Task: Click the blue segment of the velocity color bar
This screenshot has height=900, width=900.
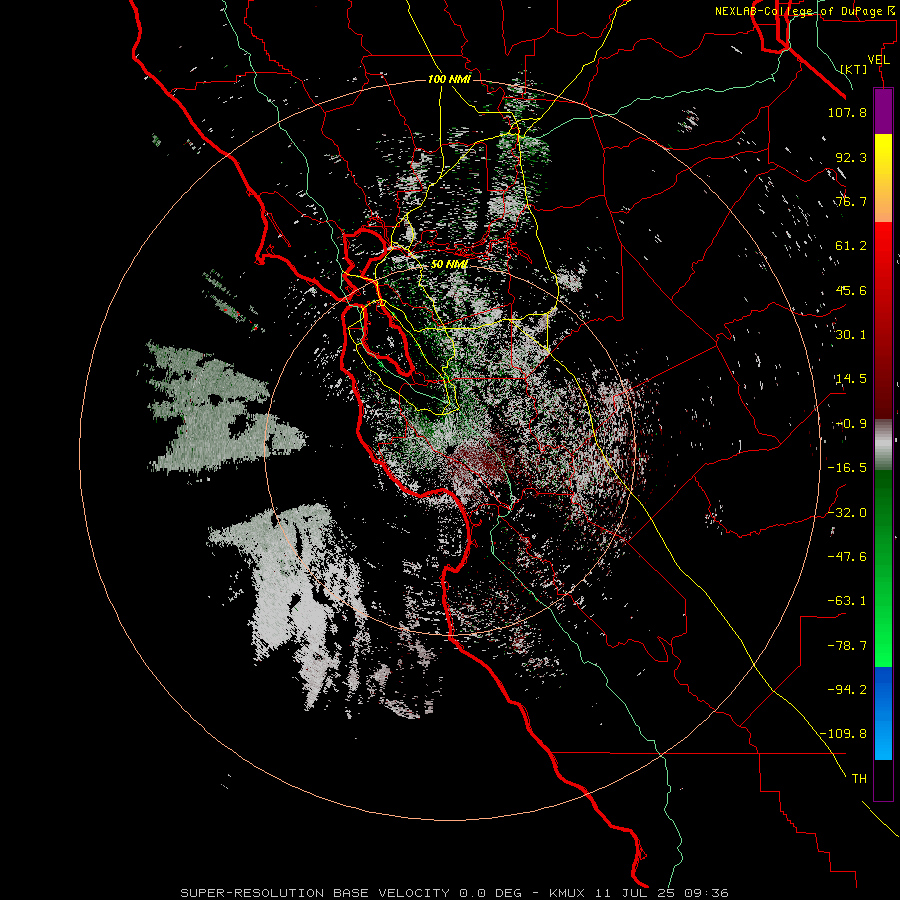Action: (883, 713)
